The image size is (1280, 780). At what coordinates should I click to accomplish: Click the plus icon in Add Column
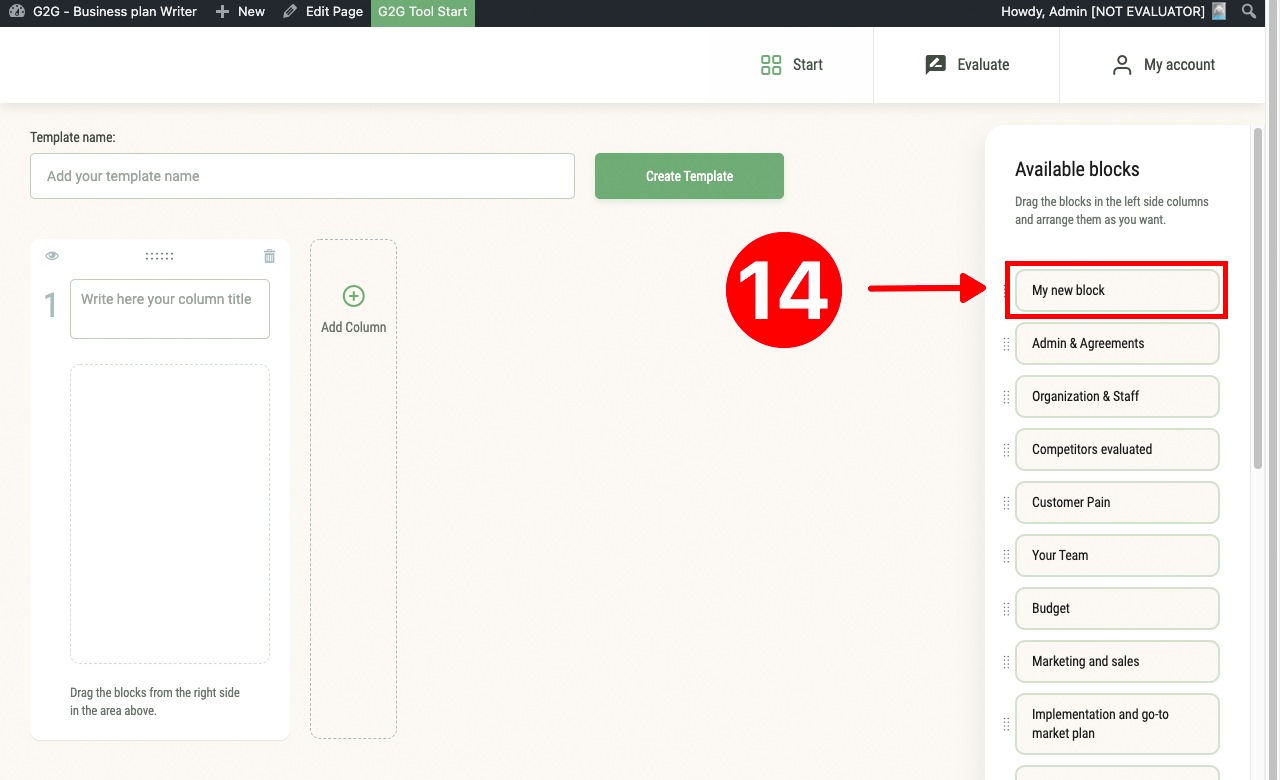pos(354,296)
